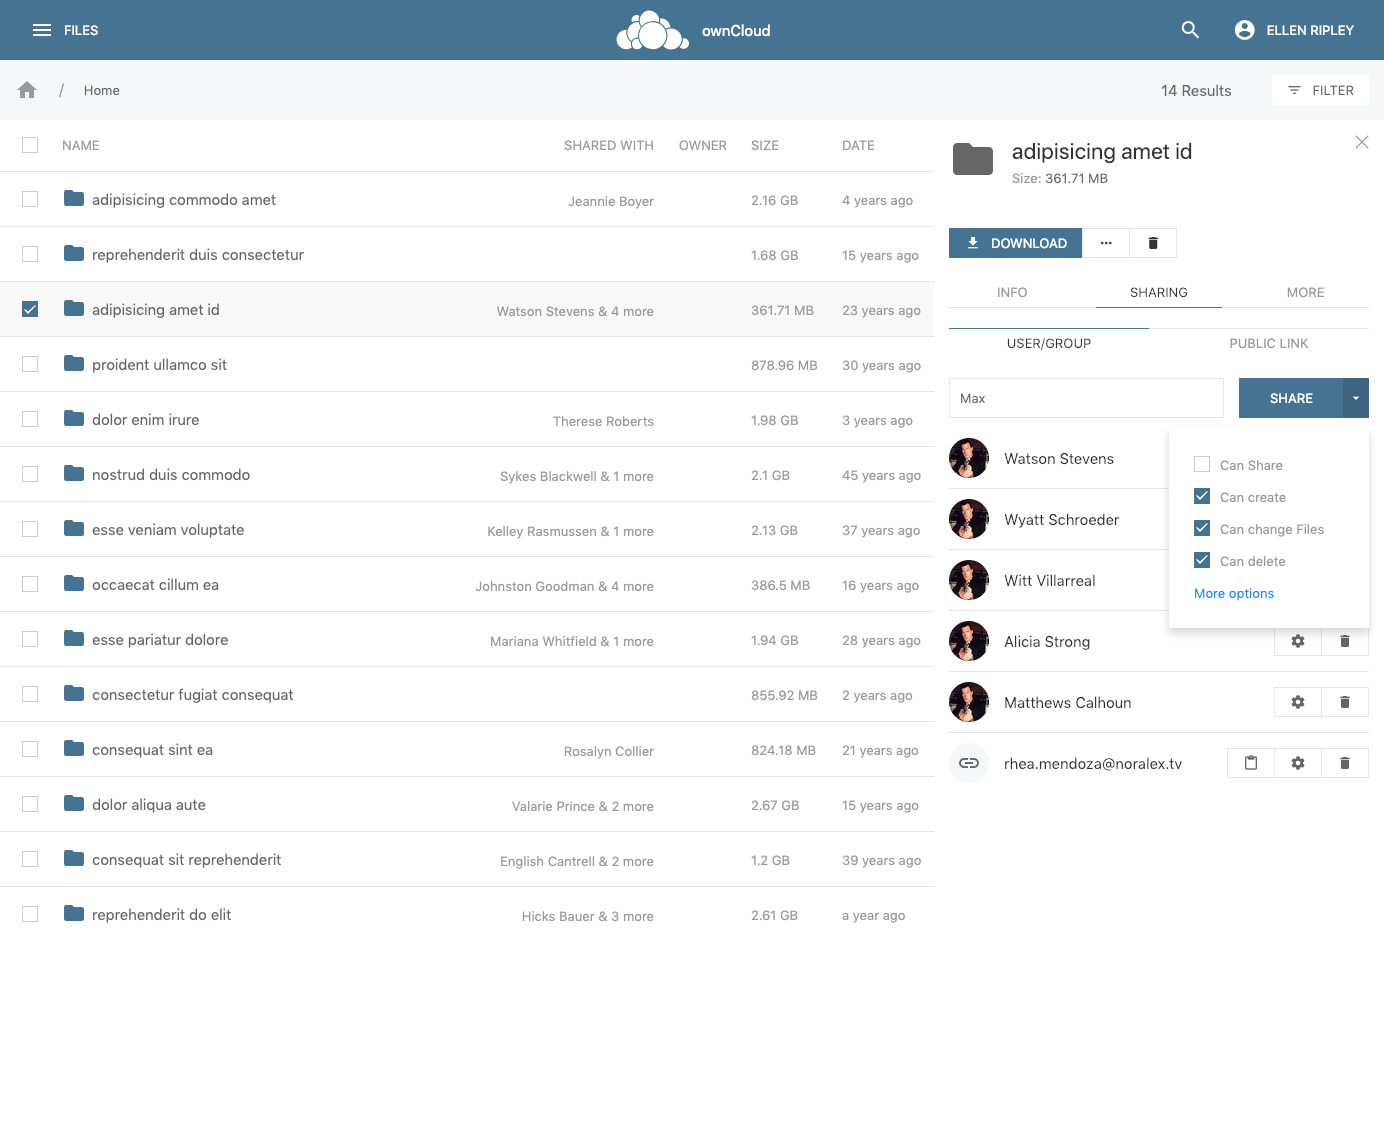
Task: Check the box for nostrud duis commodo
Action: coord(30,474)
